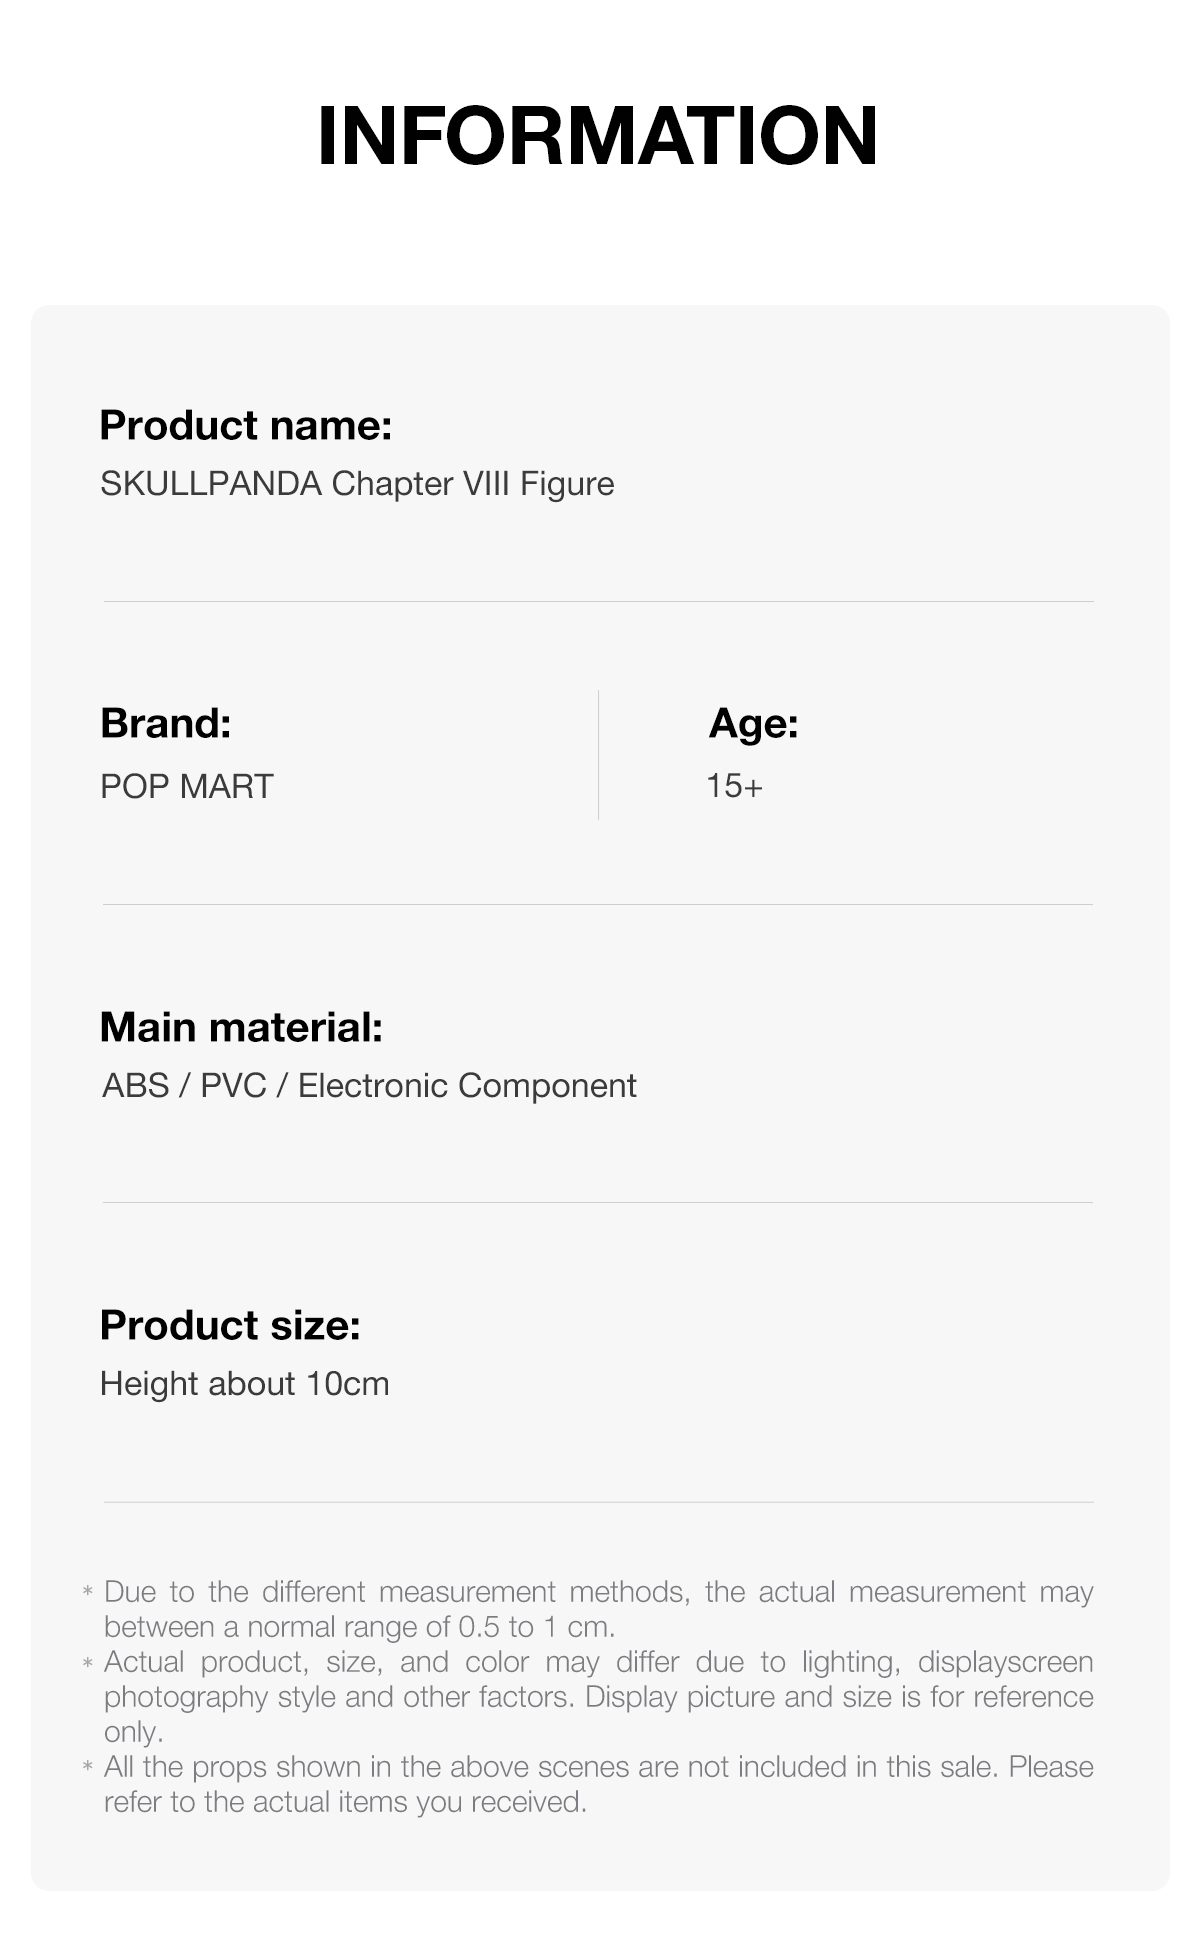Click the lighting and color disclaimer note

[x=598, y=1697]
